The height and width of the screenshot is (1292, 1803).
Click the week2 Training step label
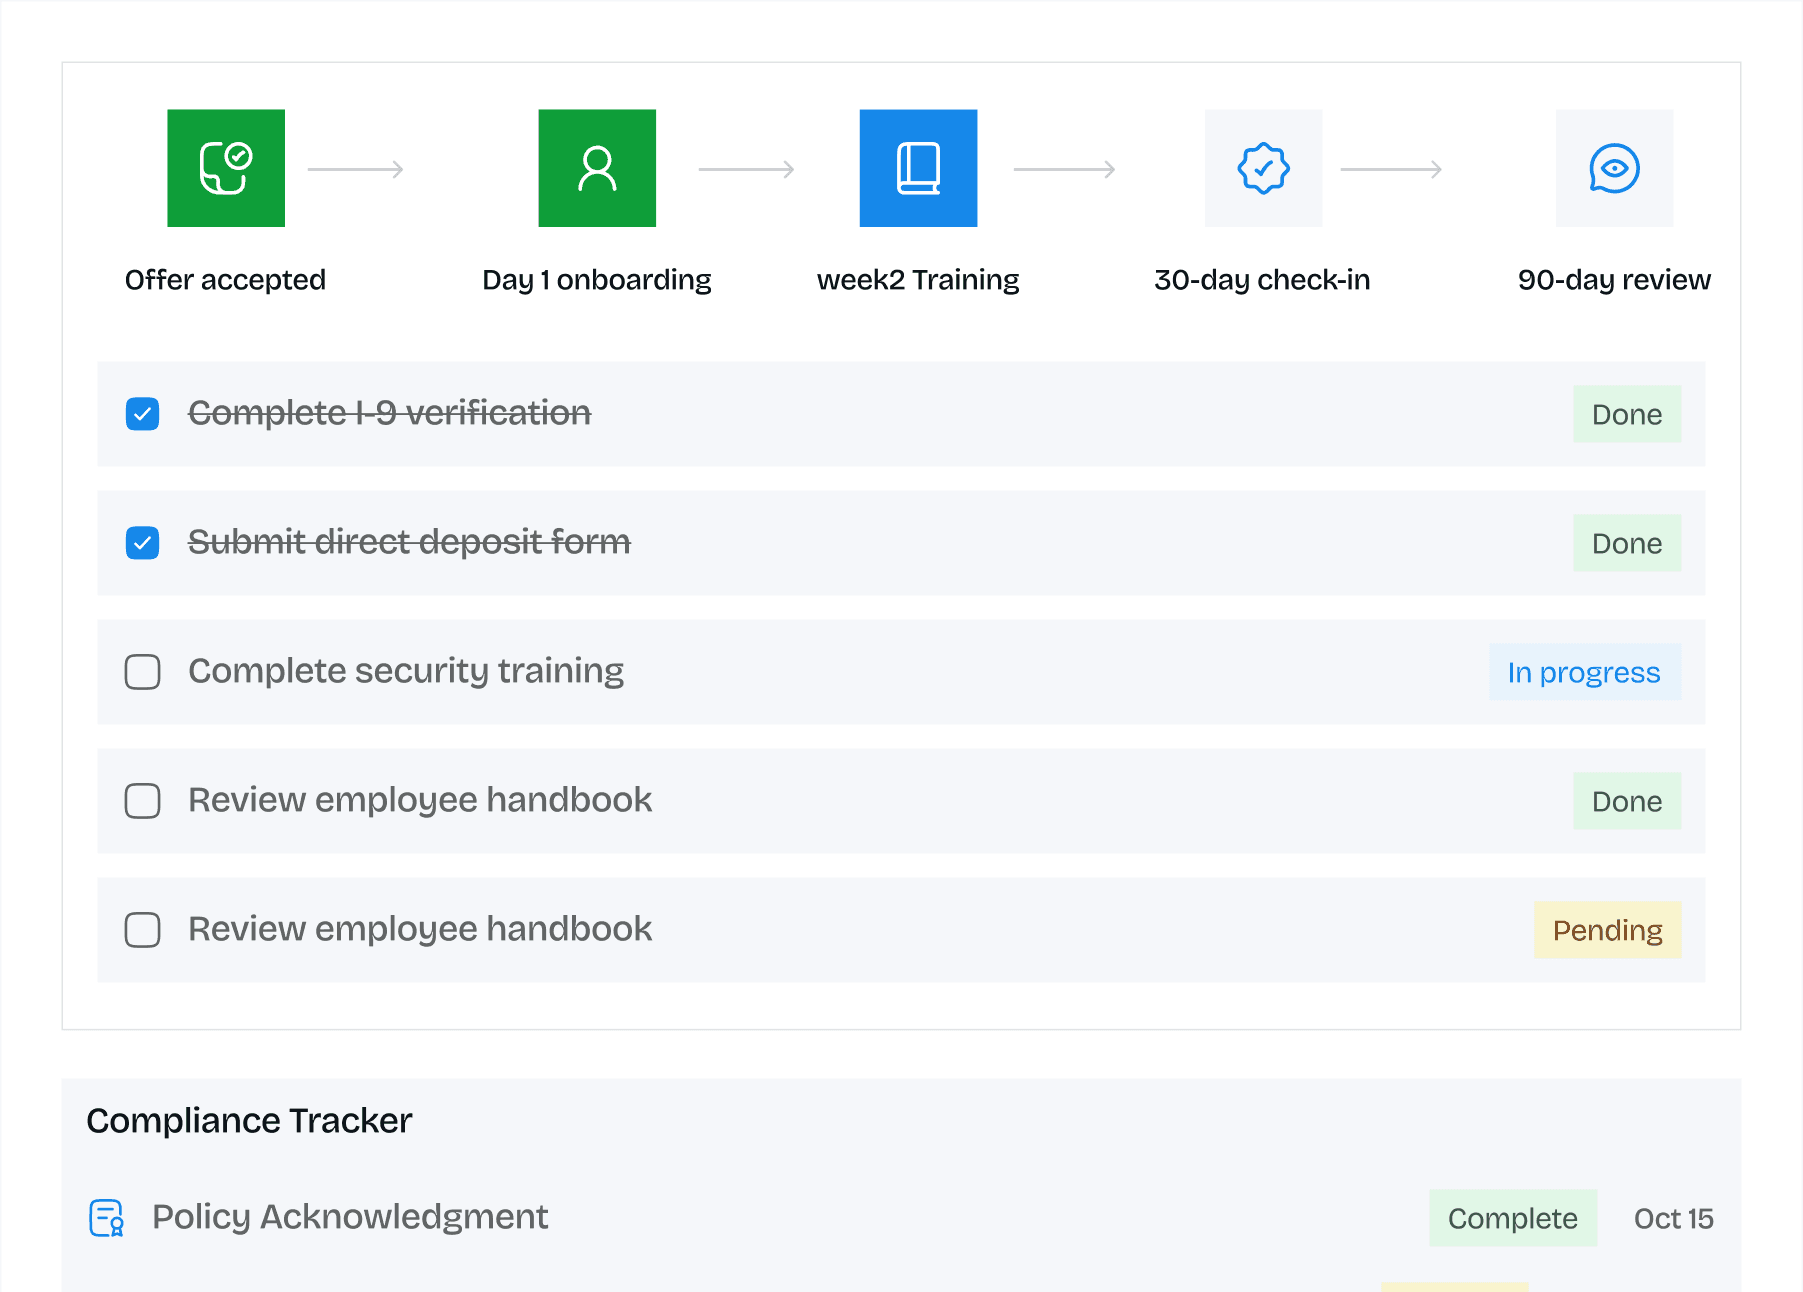click(918, 280)
